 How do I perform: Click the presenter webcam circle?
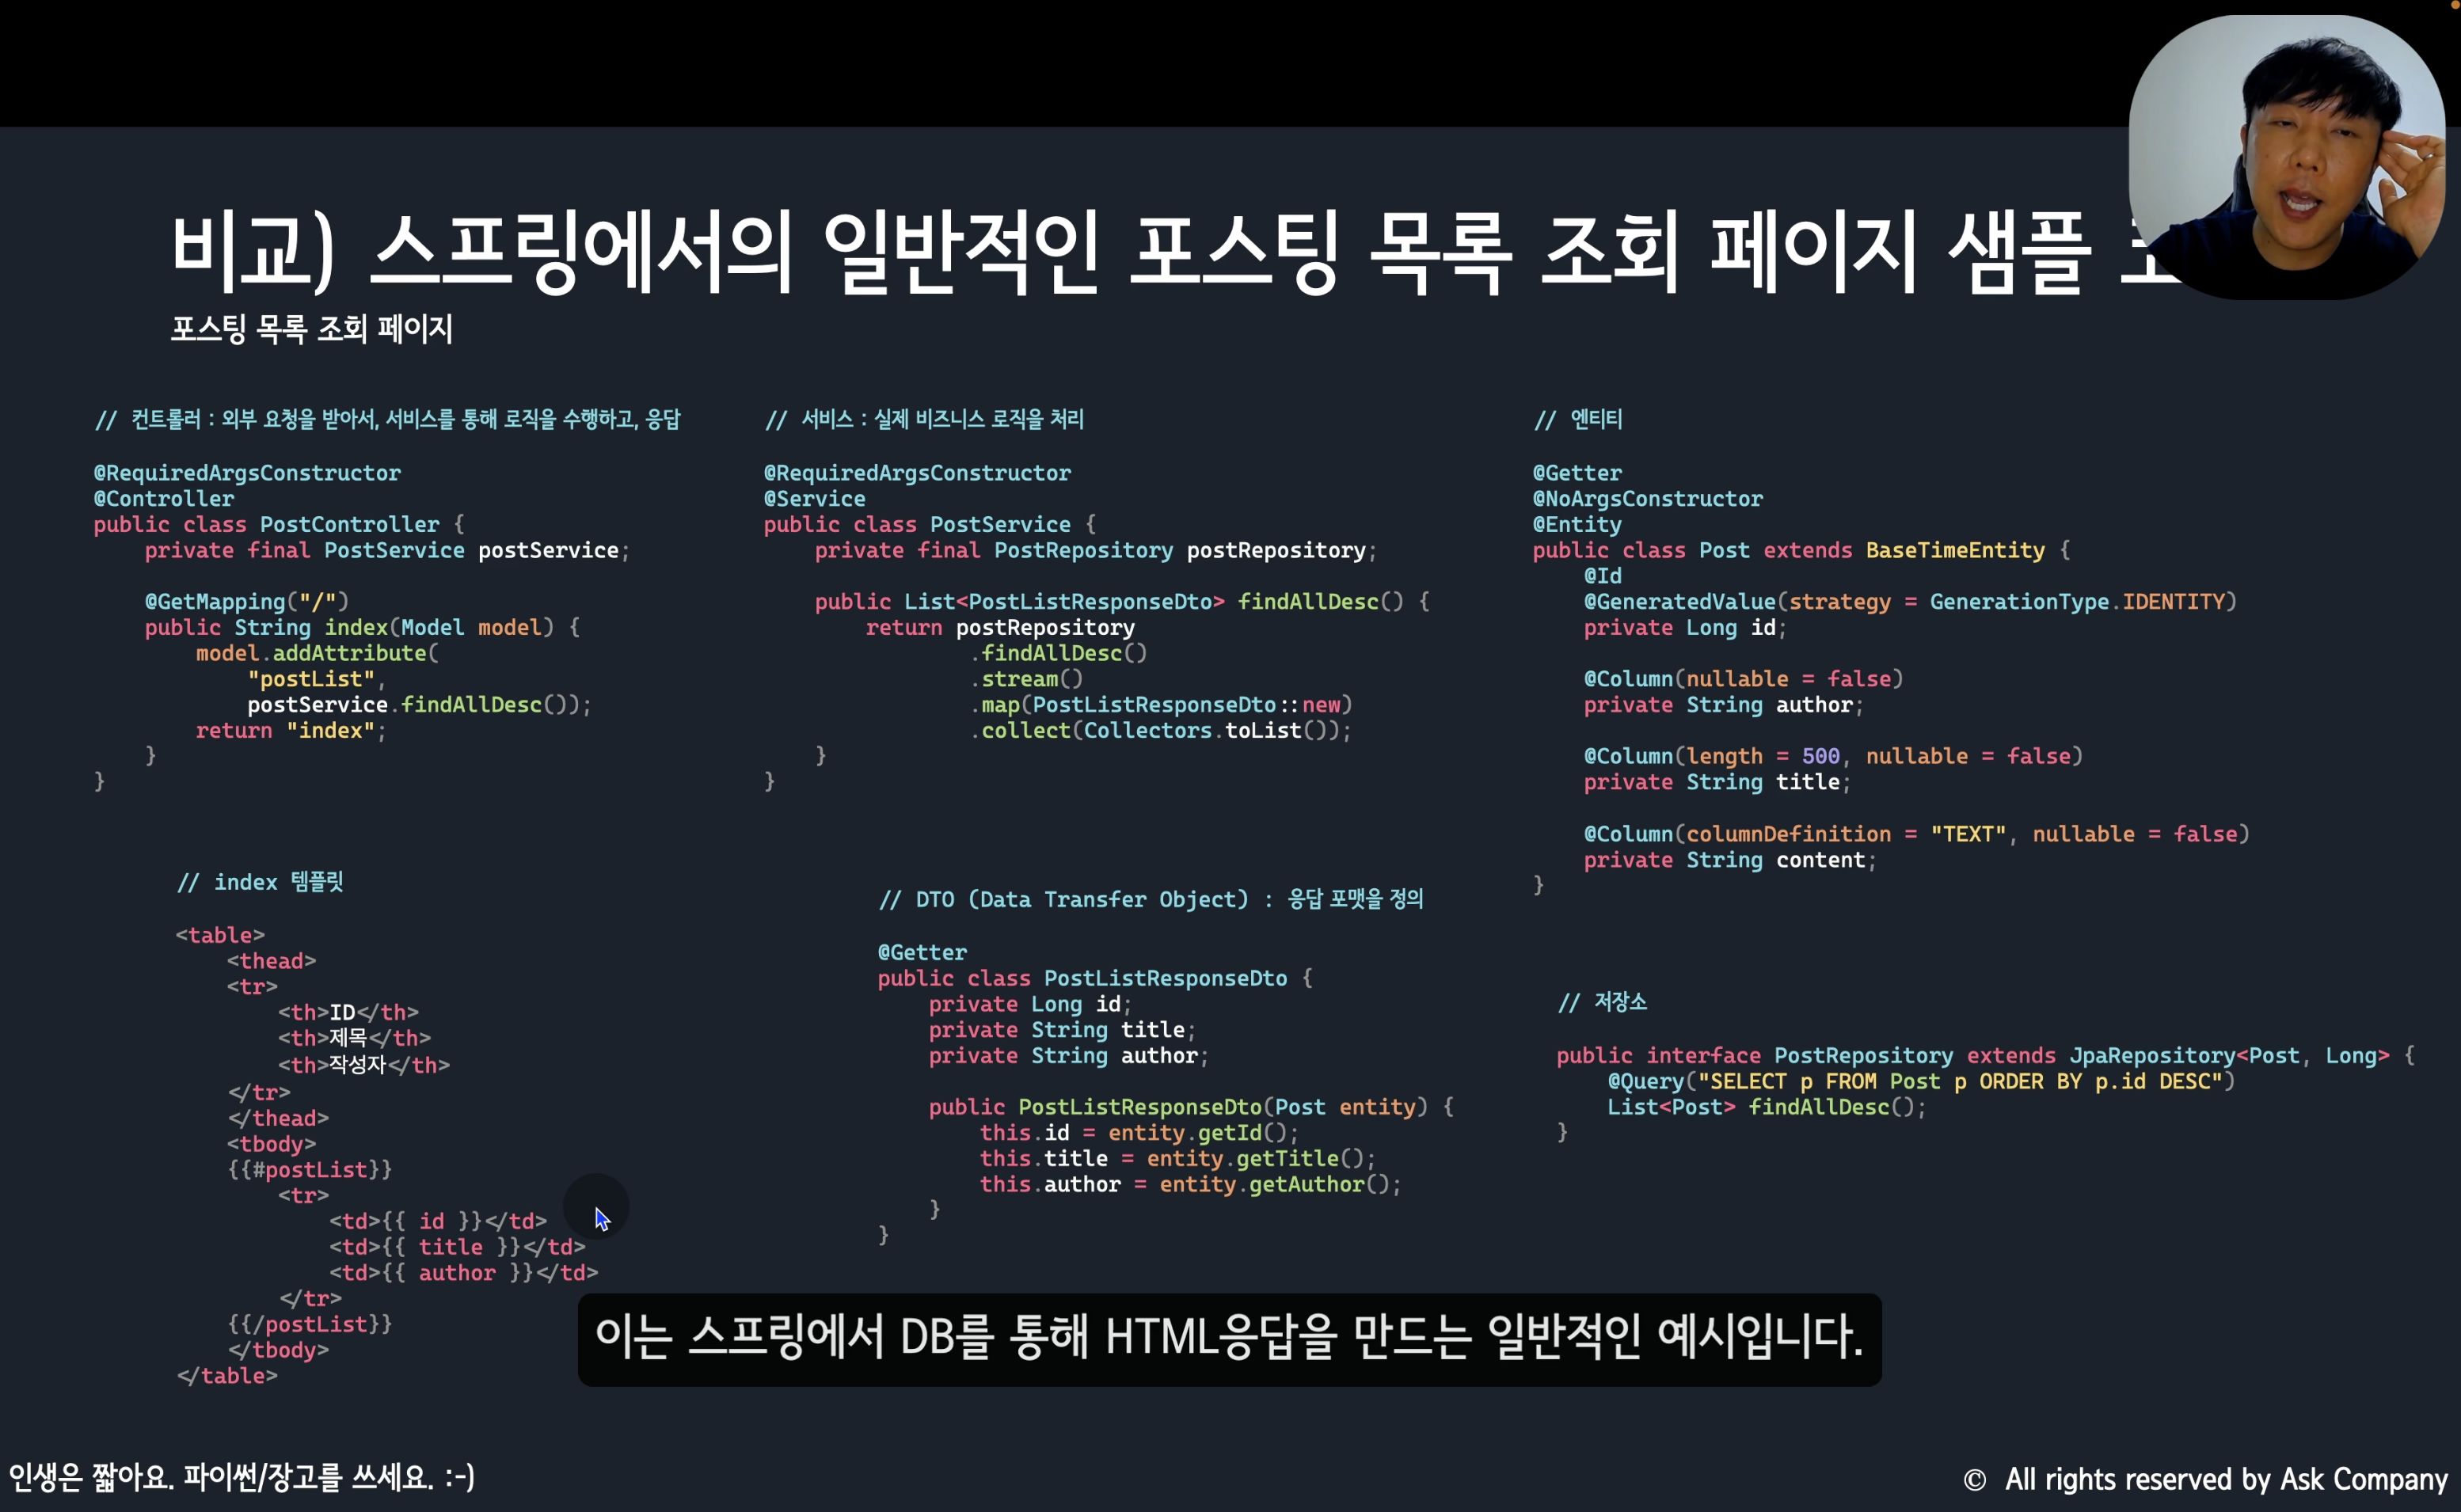pos(2287,157)
